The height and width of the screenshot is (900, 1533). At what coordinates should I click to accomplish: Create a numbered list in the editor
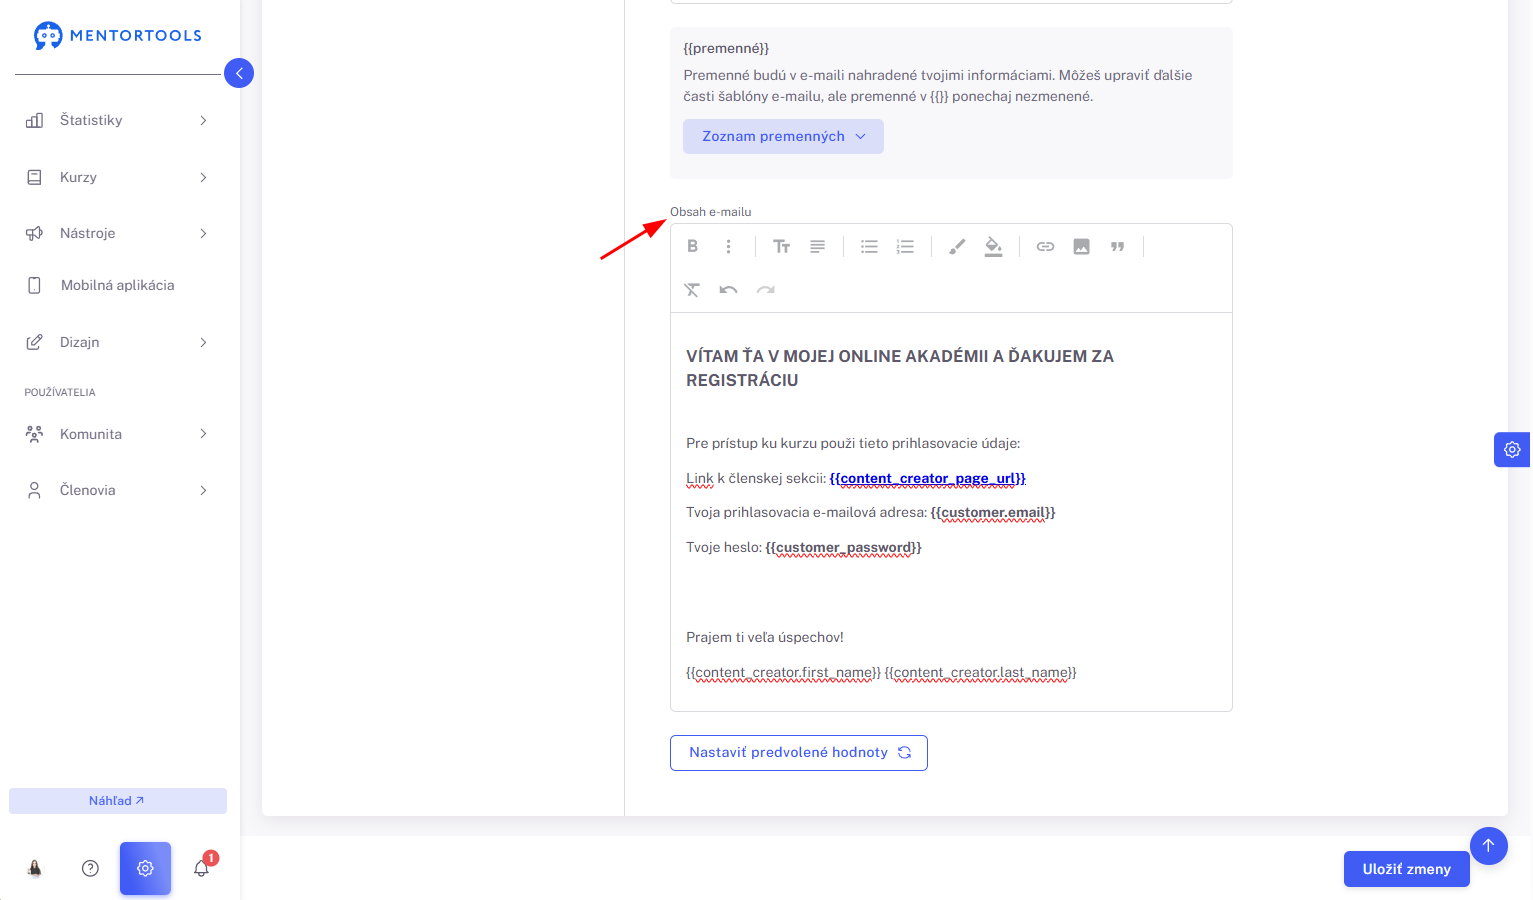(x=905, y=246)
